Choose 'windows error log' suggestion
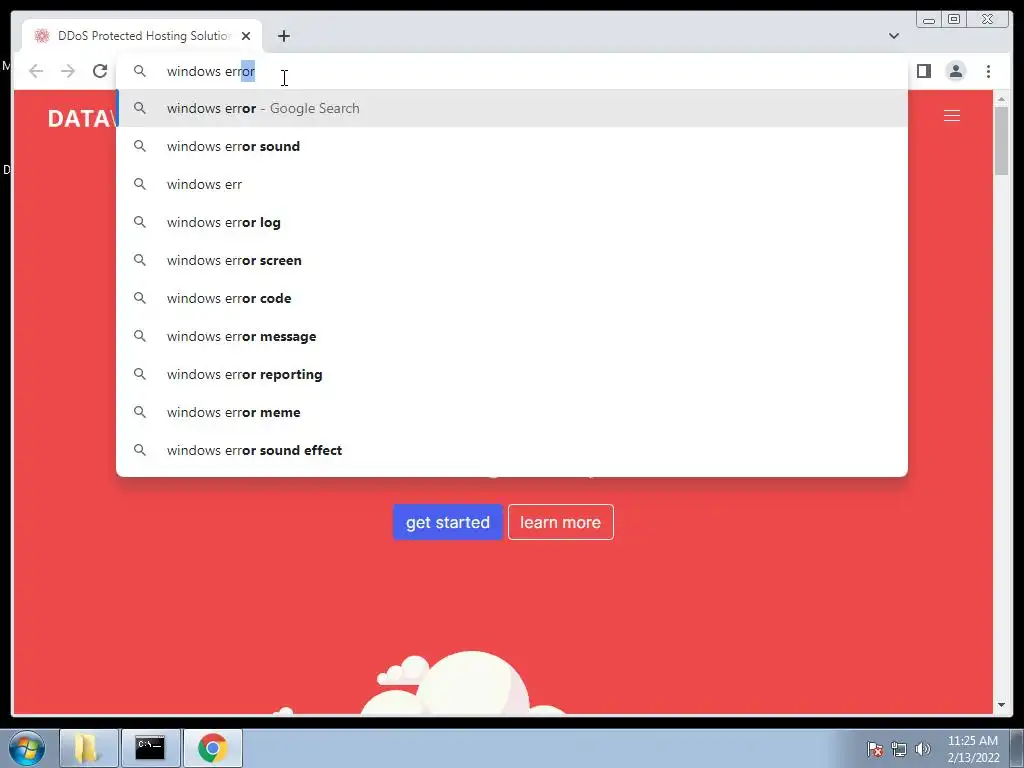Screen dimensions: 1024x768 point(512,222)
